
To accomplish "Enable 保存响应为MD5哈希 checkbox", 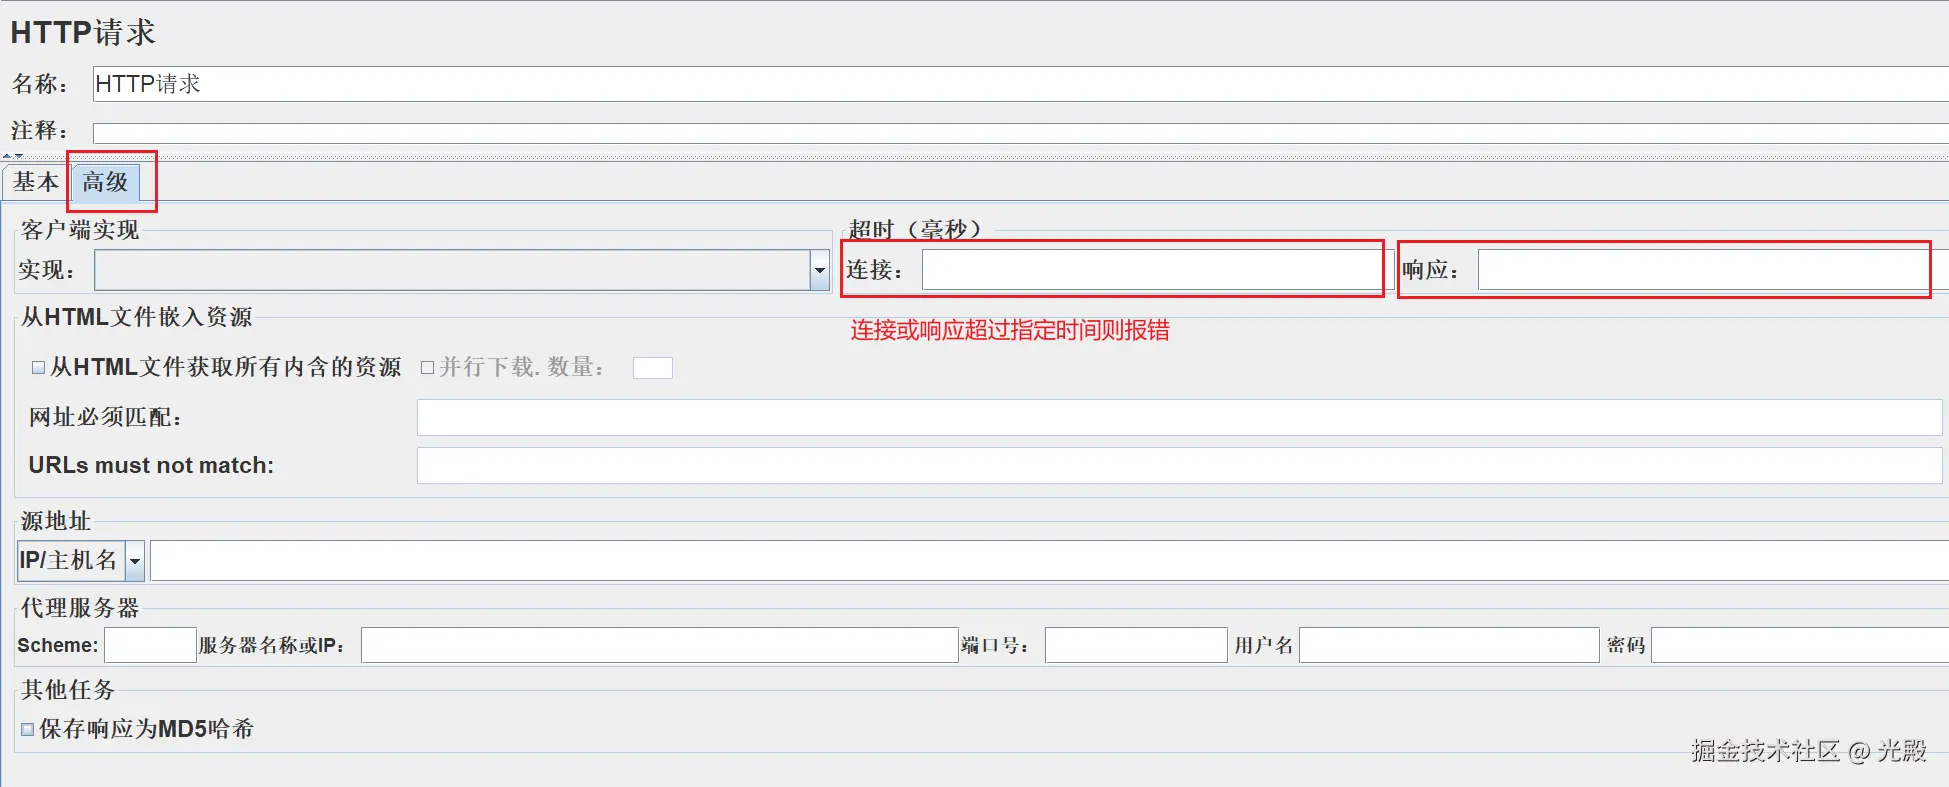I will pyautogui.click(x=28, y=729).
